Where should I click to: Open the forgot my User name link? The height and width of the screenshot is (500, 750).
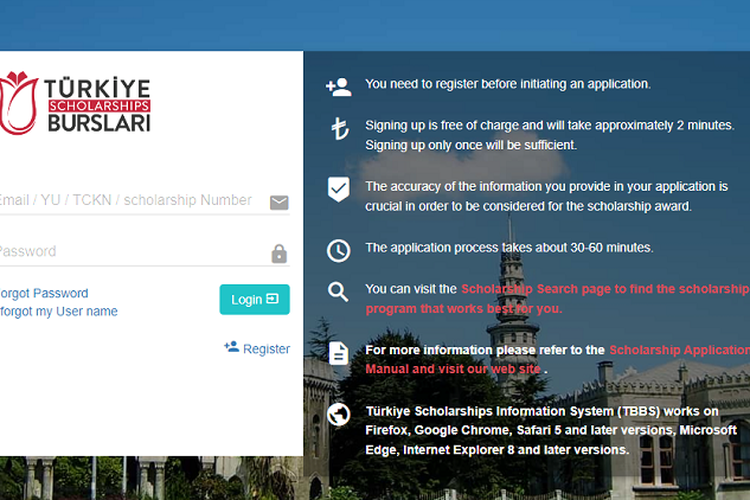tap(59, 311)
